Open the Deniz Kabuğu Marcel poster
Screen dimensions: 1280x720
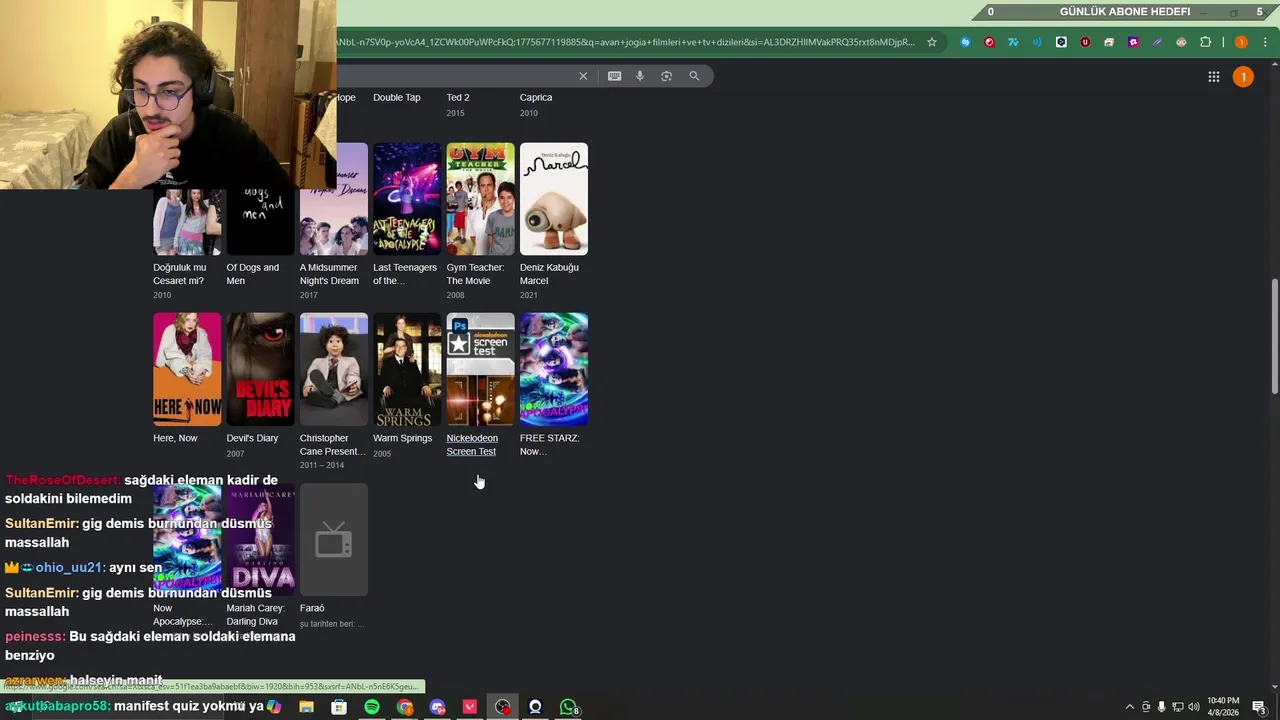[554, 199]
